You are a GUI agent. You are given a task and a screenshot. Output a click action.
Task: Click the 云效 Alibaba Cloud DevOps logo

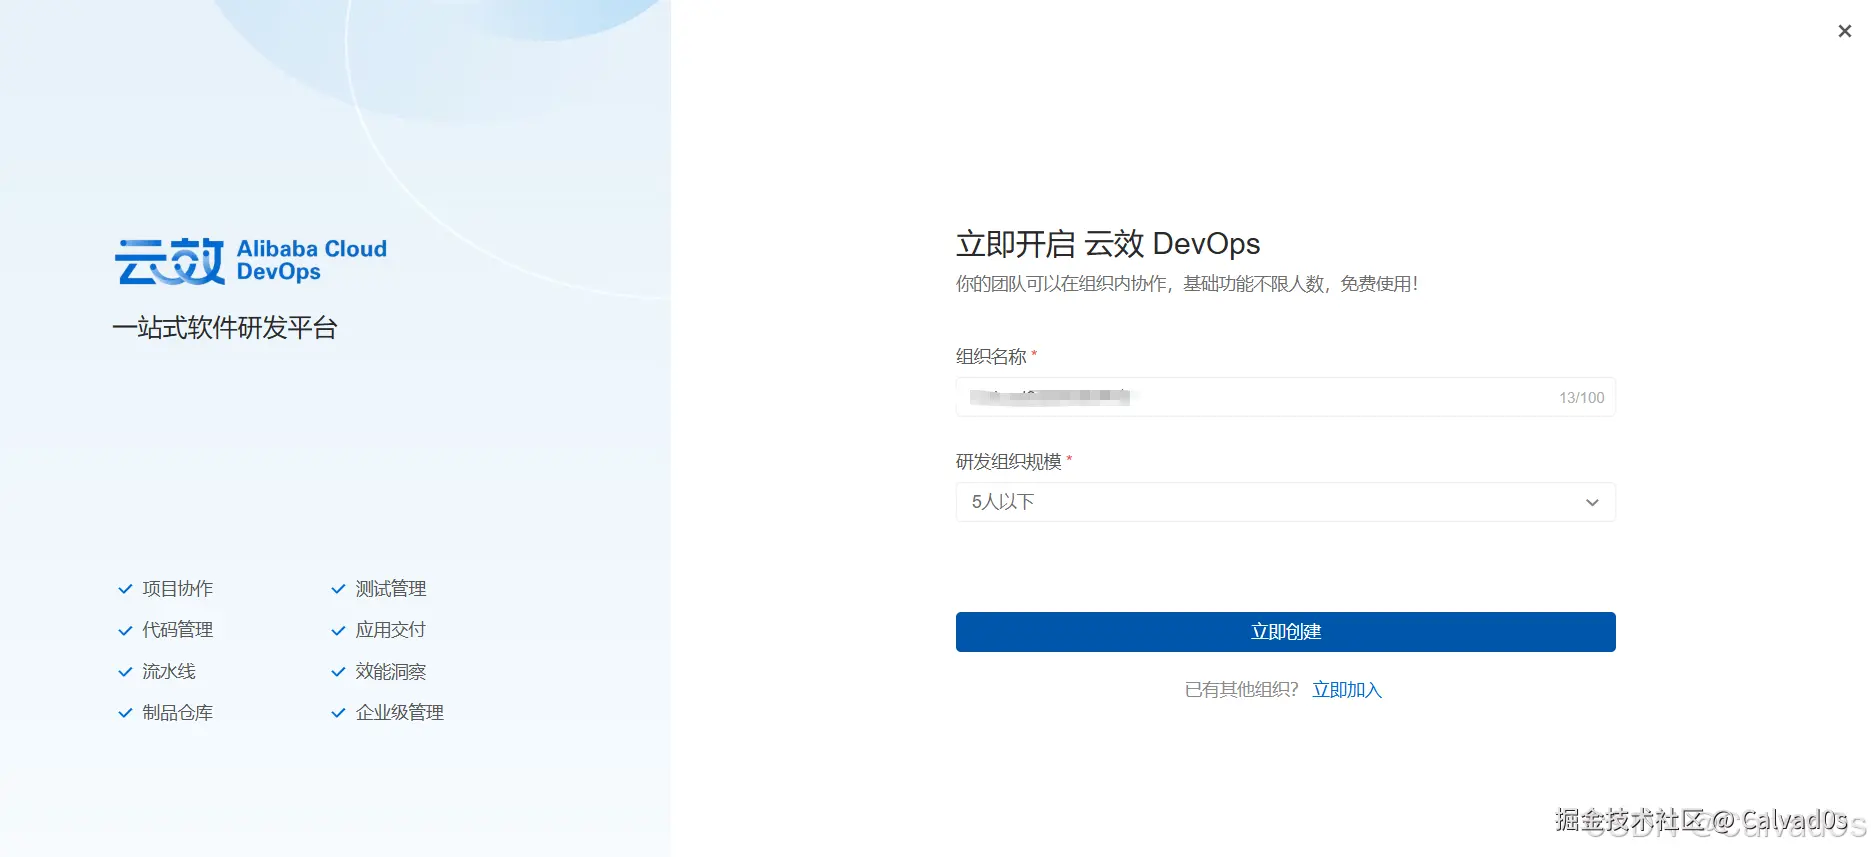pyautogui.click(x=251, y=261)
